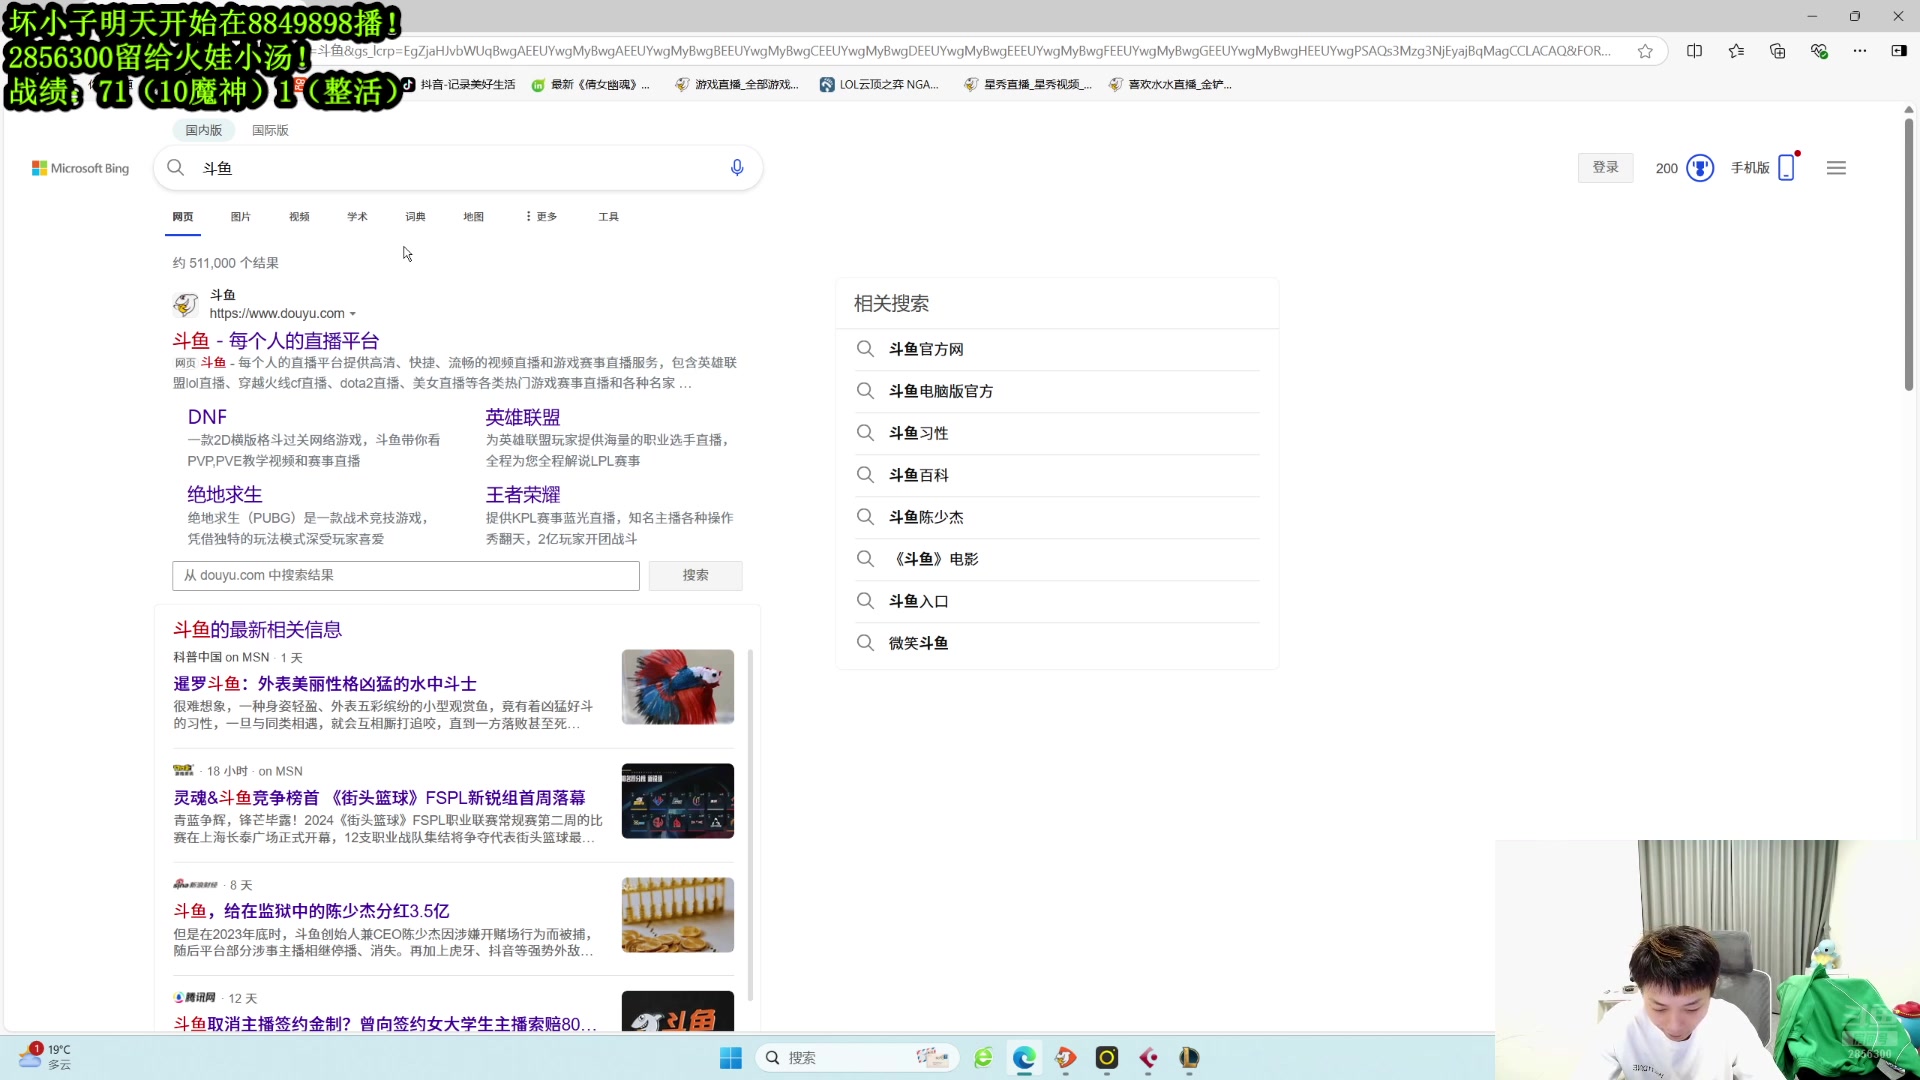Screen dimensions: 1920x1080
Task: Open the FSPL basketball news thumbnail
Action: 678,801
